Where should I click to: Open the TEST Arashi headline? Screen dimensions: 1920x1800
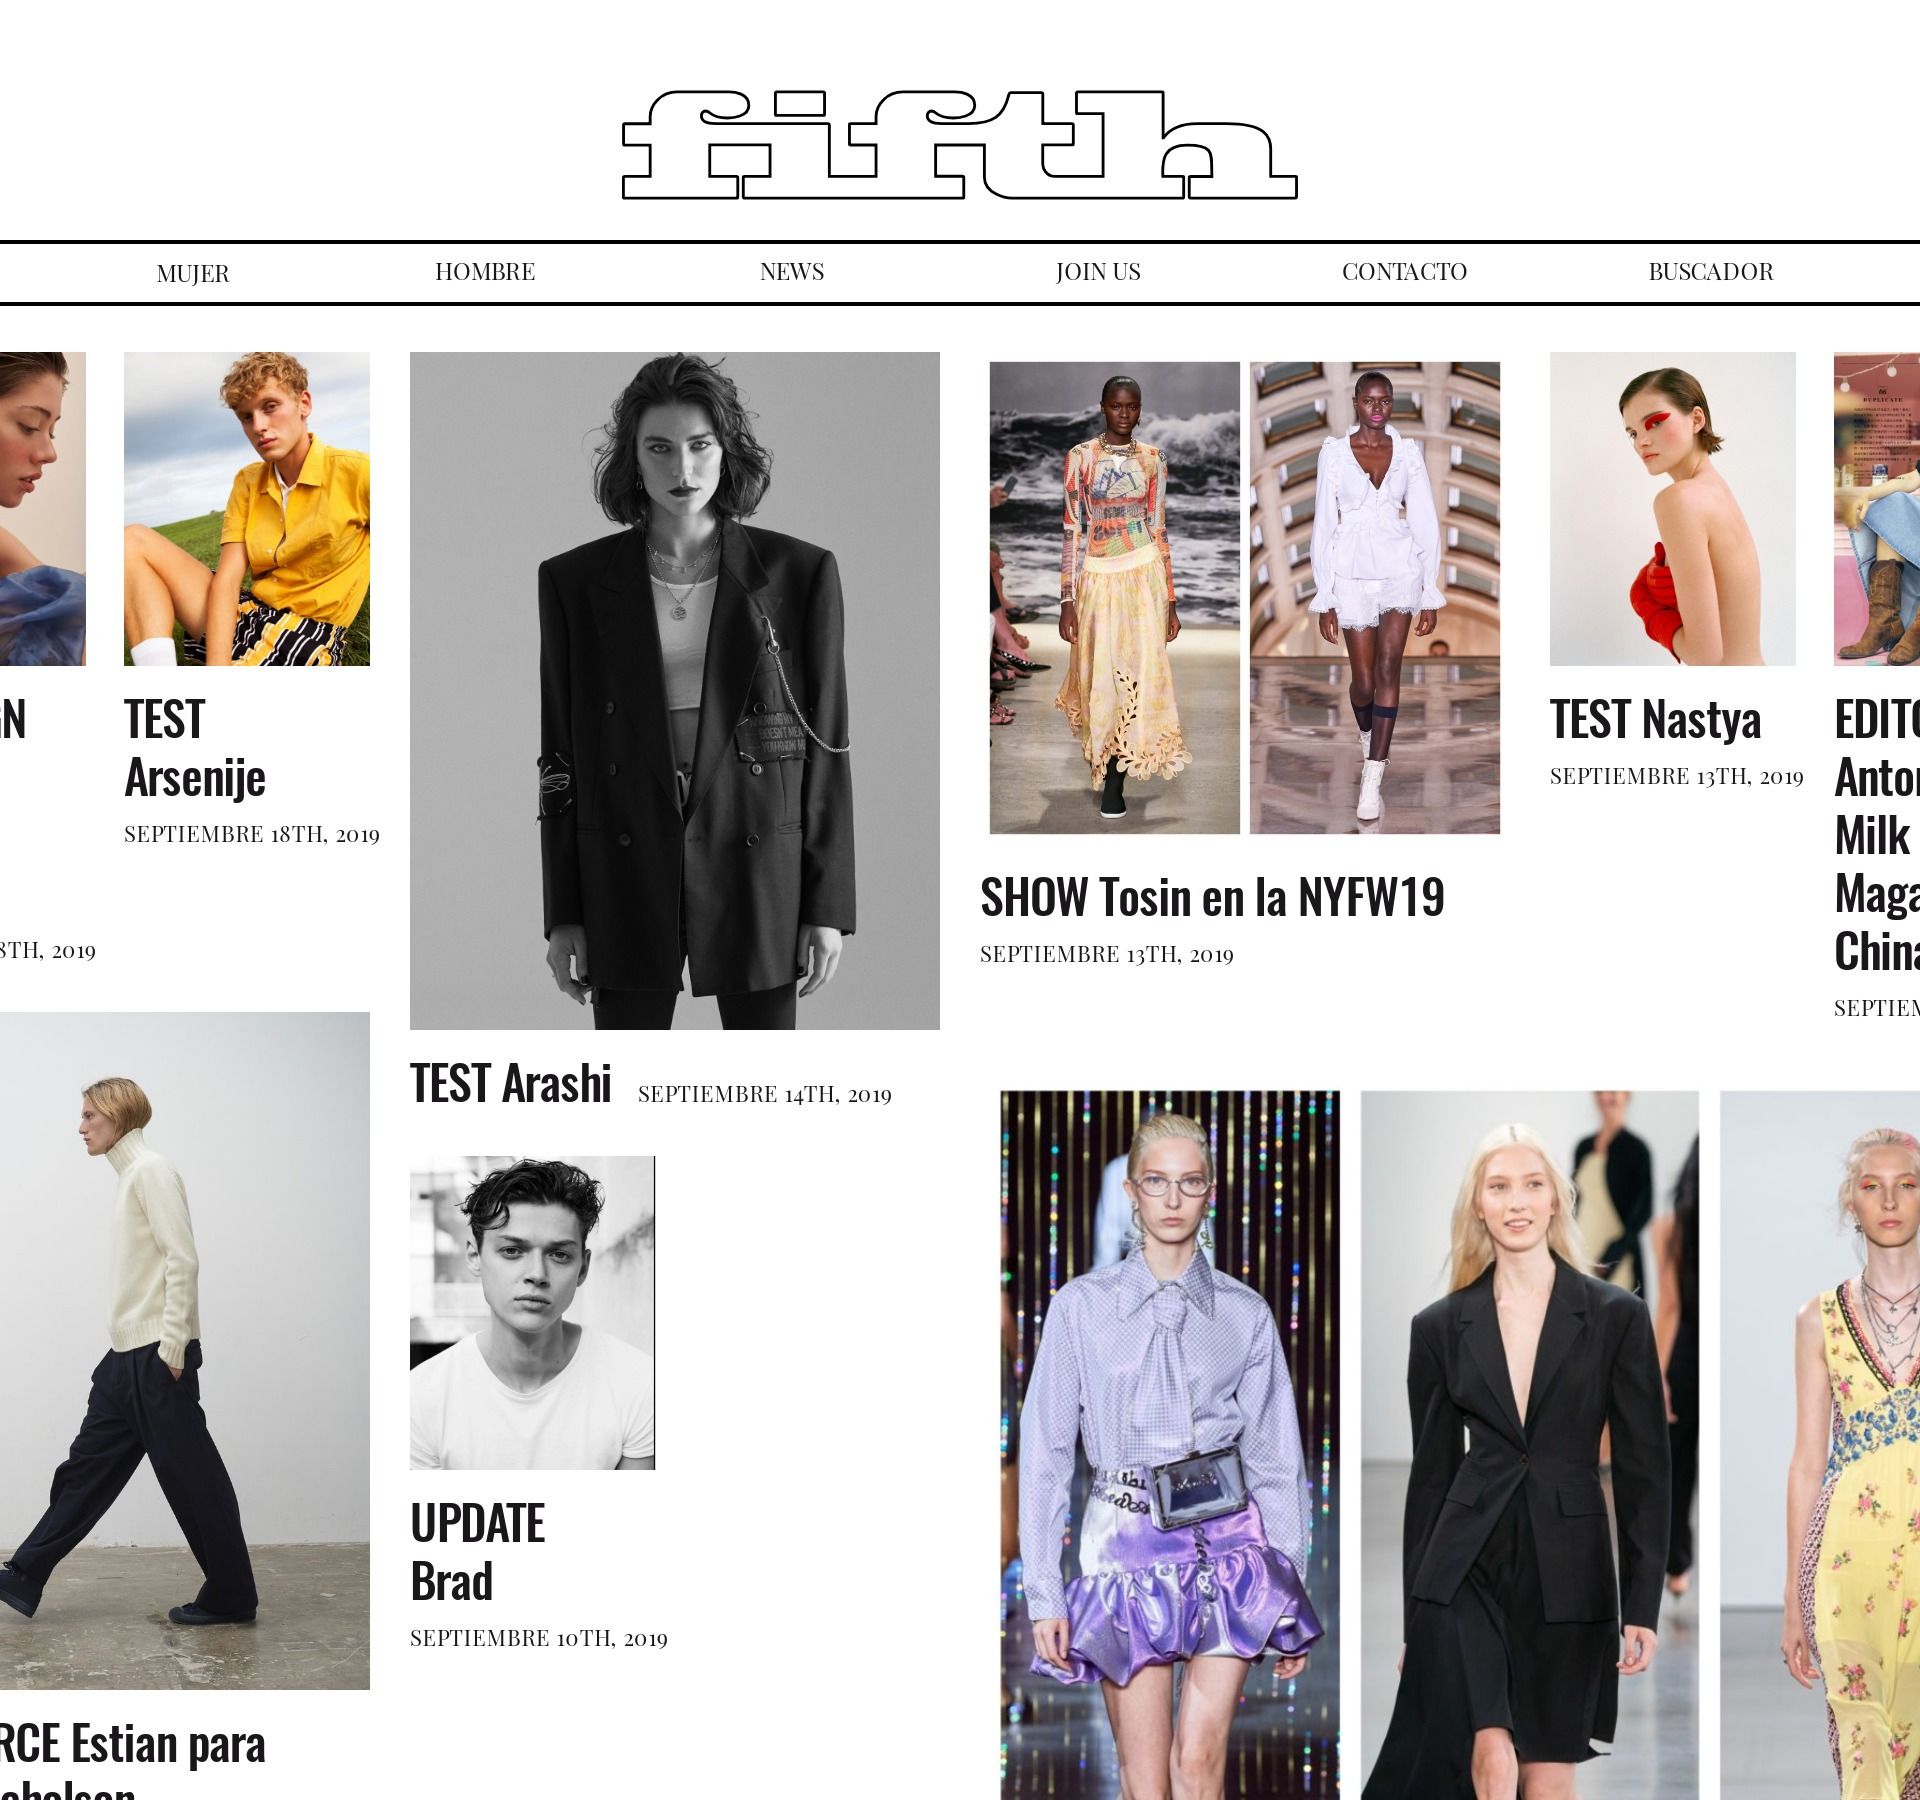[x=511, y=1083]
